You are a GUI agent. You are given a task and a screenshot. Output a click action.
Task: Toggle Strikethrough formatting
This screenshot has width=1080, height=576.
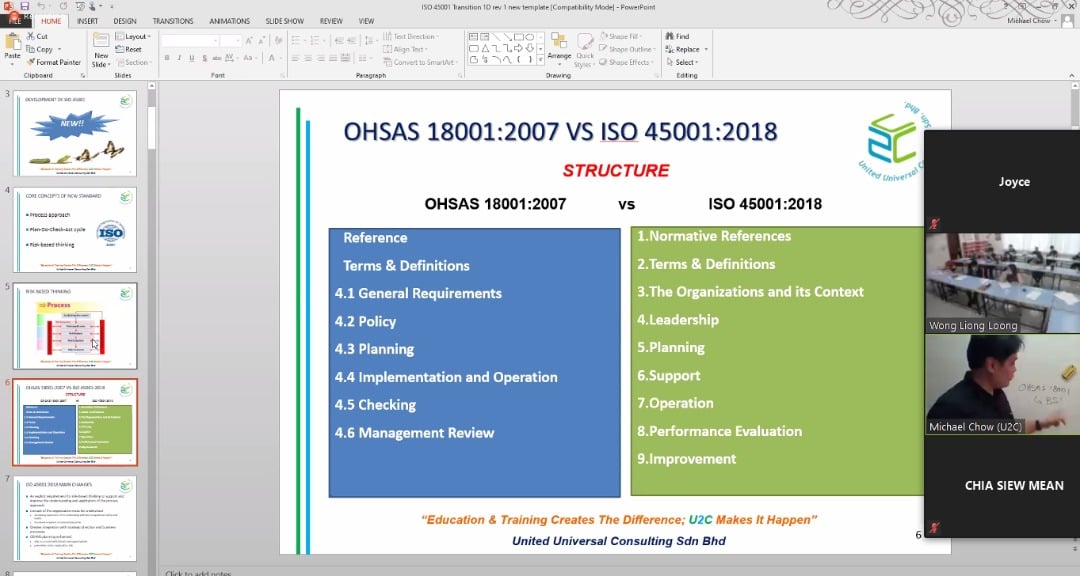(x=217, y=58)
